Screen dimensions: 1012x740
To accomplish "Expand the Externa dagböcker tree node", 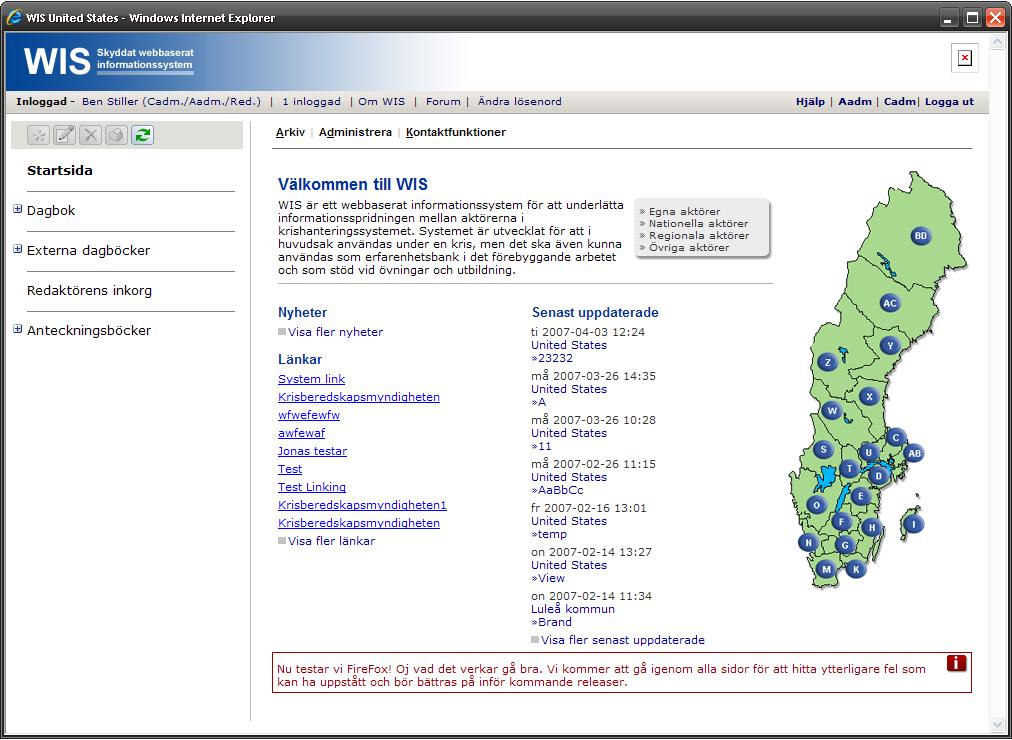I will point(17,249).
